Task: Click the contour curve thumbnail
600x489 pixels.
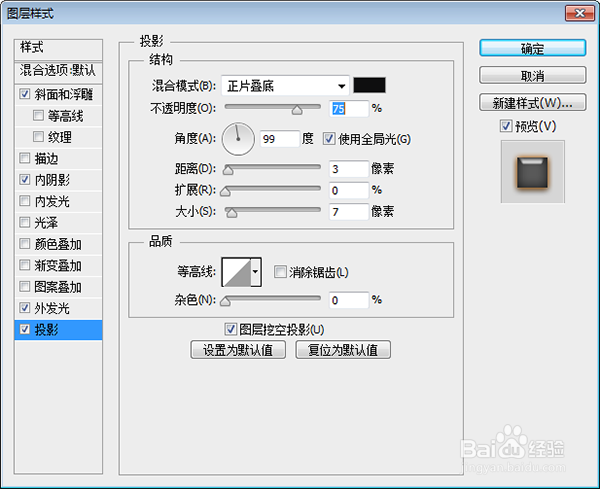Action: click(237, 272)
